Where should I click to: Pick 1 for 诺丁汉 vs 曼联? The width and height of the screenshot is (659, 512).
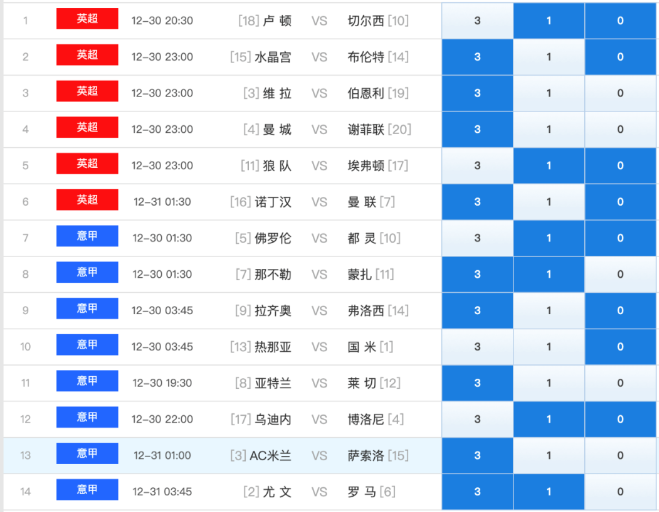click(x=548, y=202)
